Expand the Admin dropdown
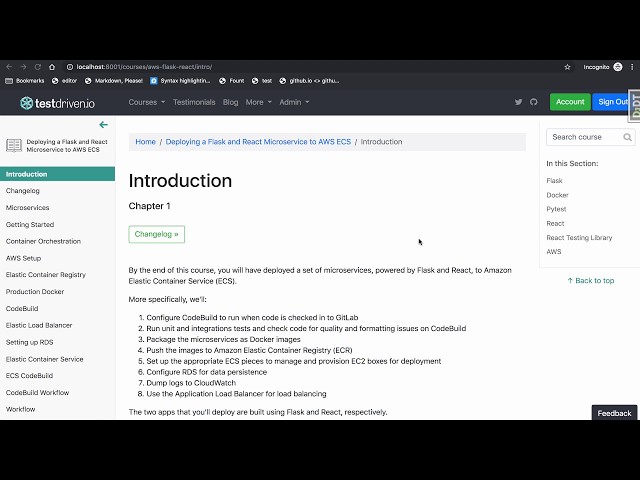The width and height of the screenshot is (640, 480). (x=294, y=102)
